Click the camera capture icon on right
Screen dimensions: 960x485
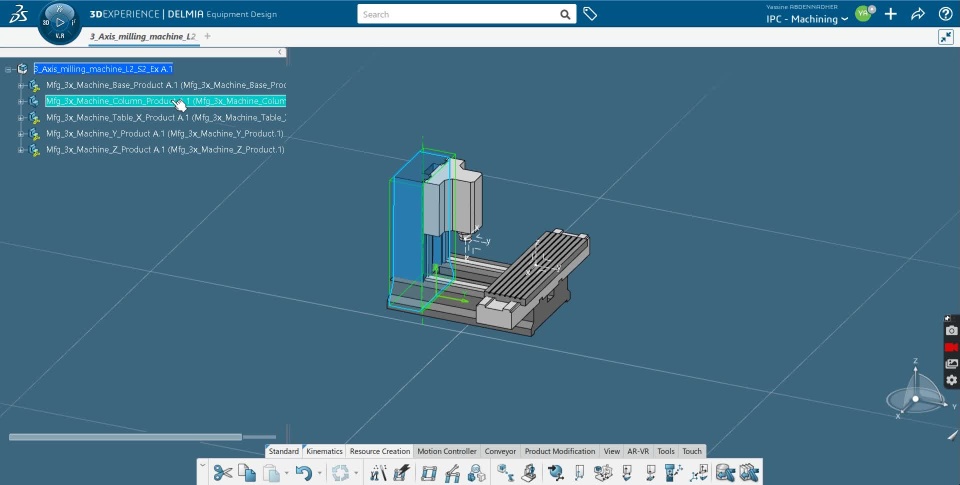point(951,331)
